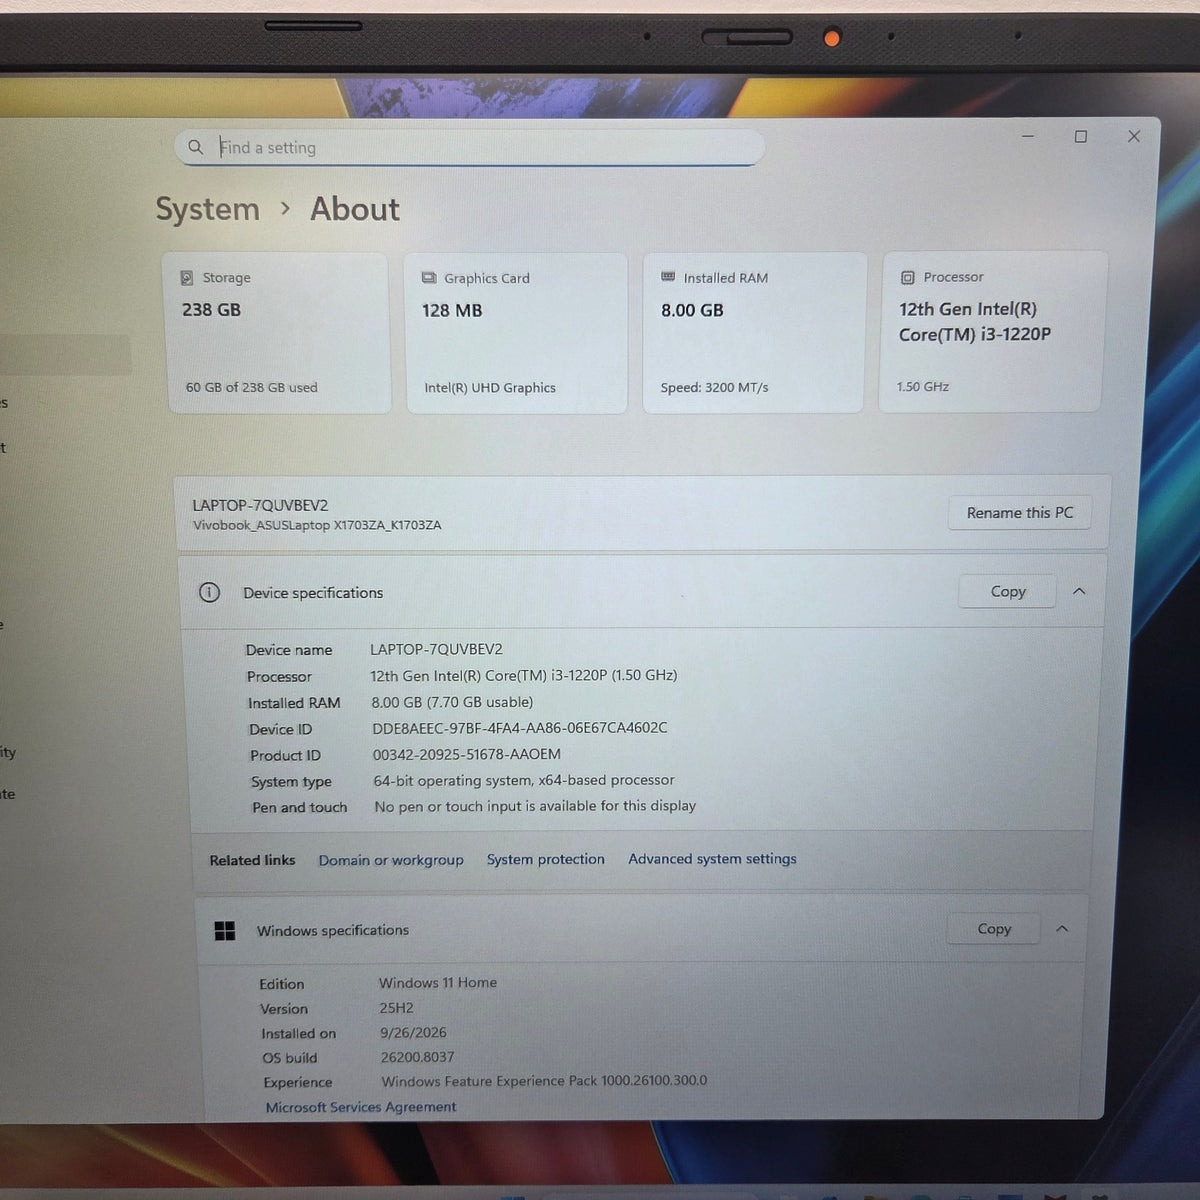The image size is (1200, 1200).
Task: Close the Settings window
Action: pyautogui.click(x=1134, y=136)
